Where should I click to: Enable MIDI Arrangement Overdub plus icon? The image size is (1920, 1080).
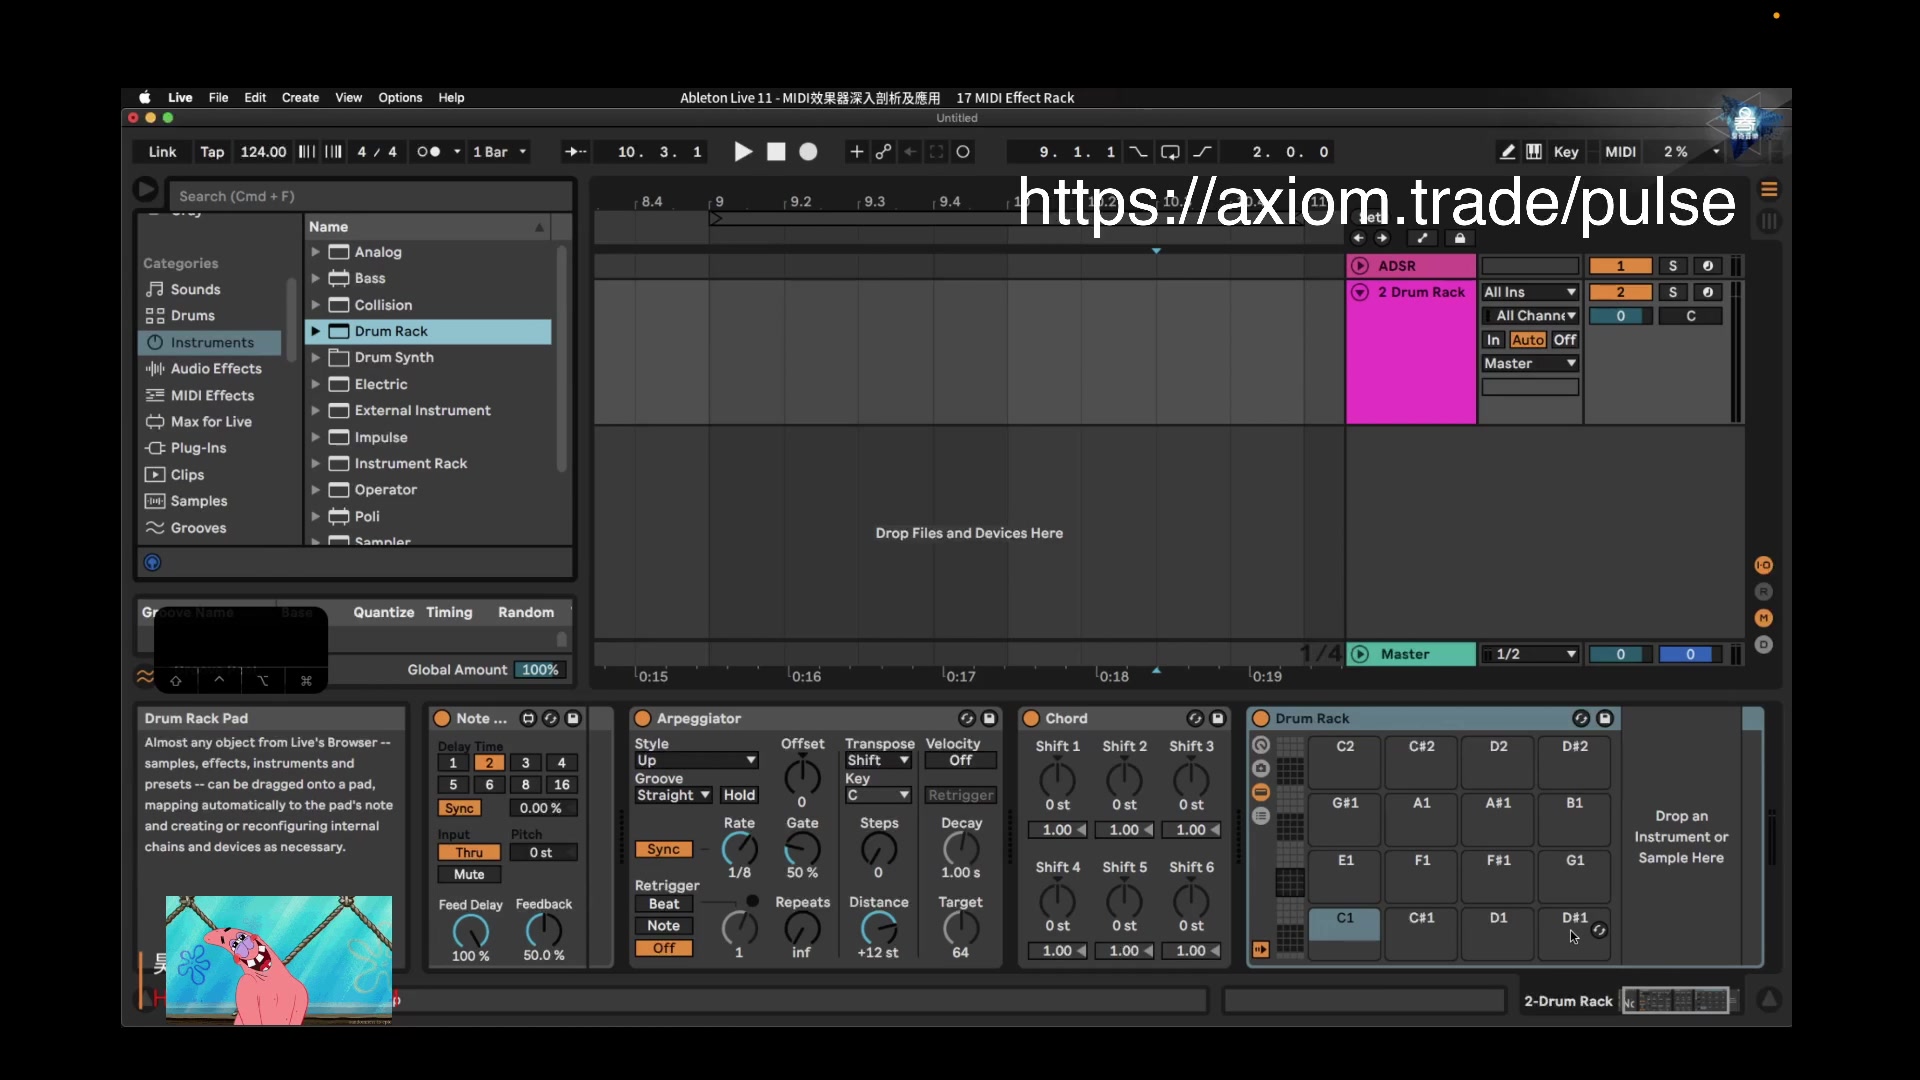[x=857, y=152]
